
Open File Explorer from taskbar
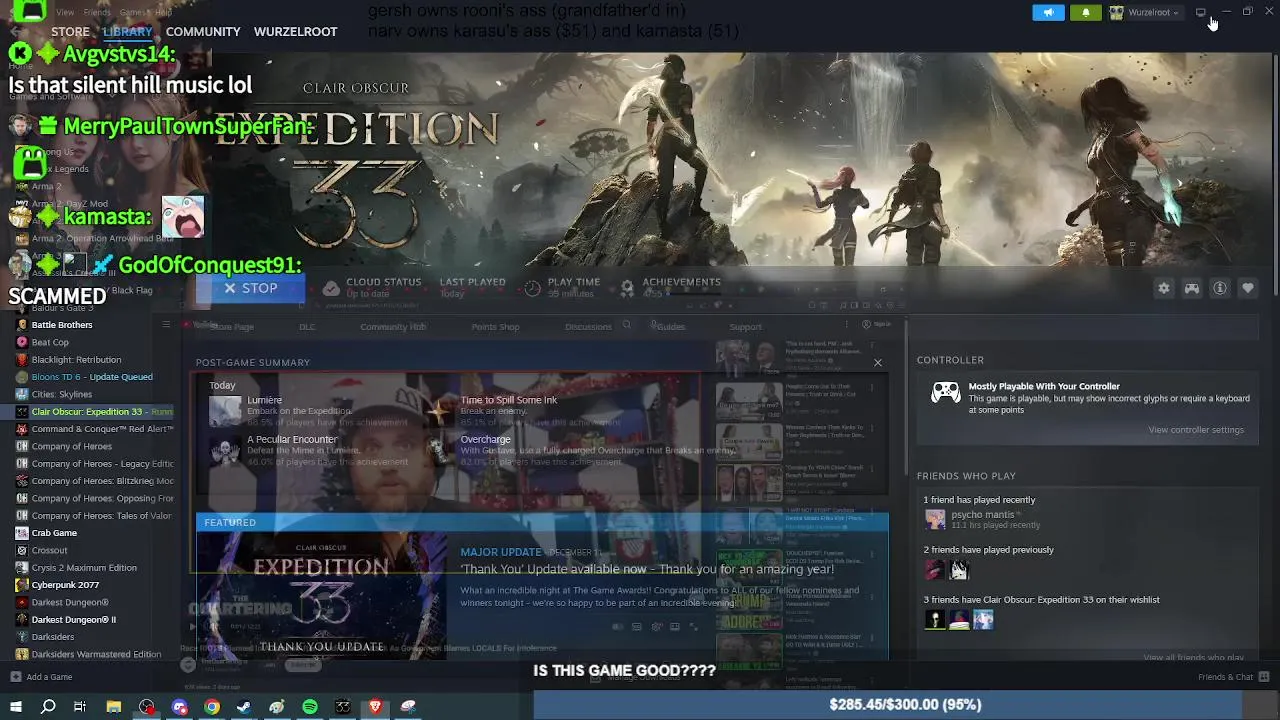point(114,707)
